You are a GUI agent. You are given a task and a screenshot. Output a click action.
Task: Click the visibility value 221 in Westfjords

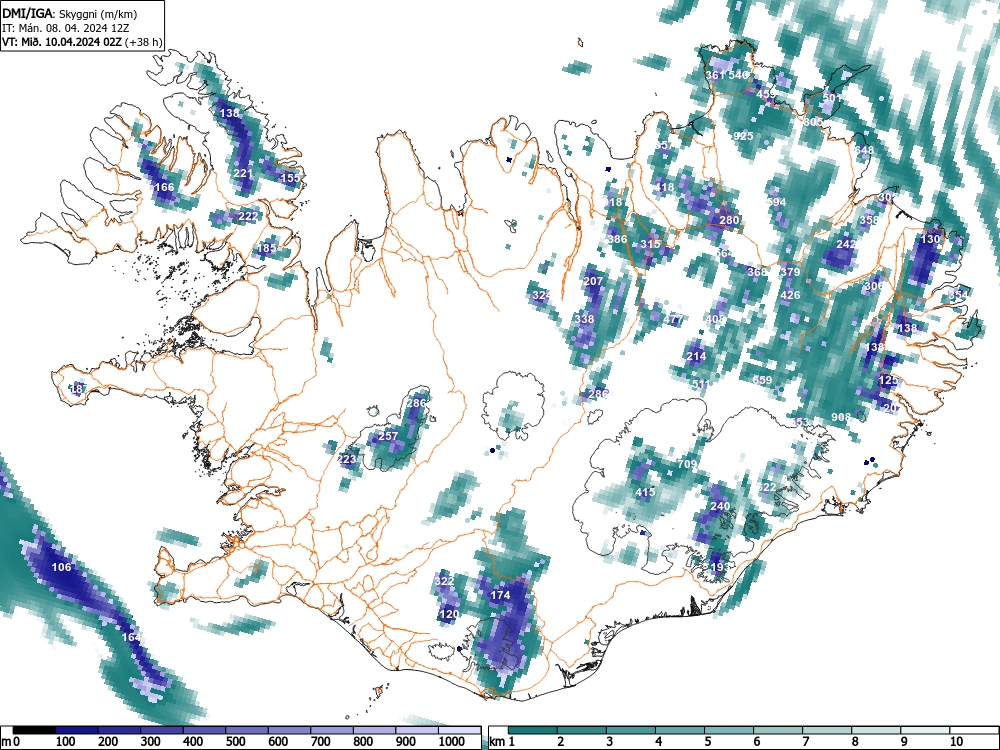[243, 173]
